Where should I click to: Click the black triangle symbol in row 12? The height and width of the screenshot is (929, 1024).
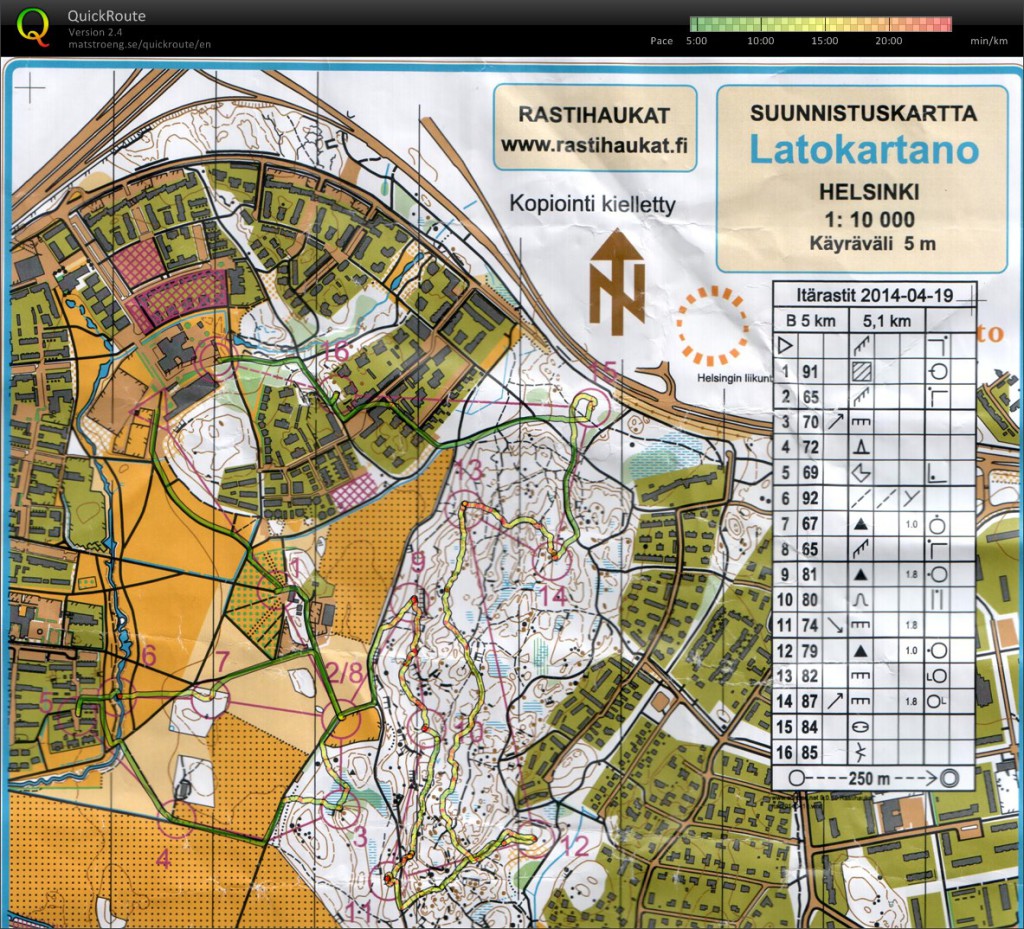point(861,650)
